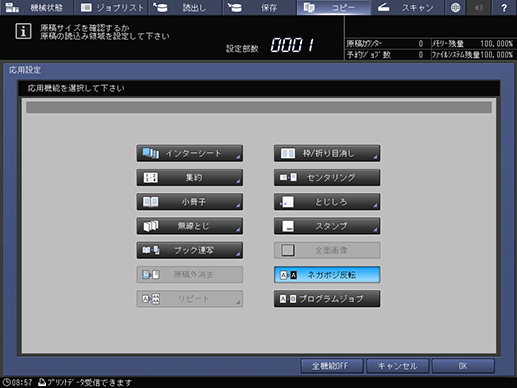Screen dimensions: 517x388
Task: Click the インターシート page icon
Action: tap(151, 153)
